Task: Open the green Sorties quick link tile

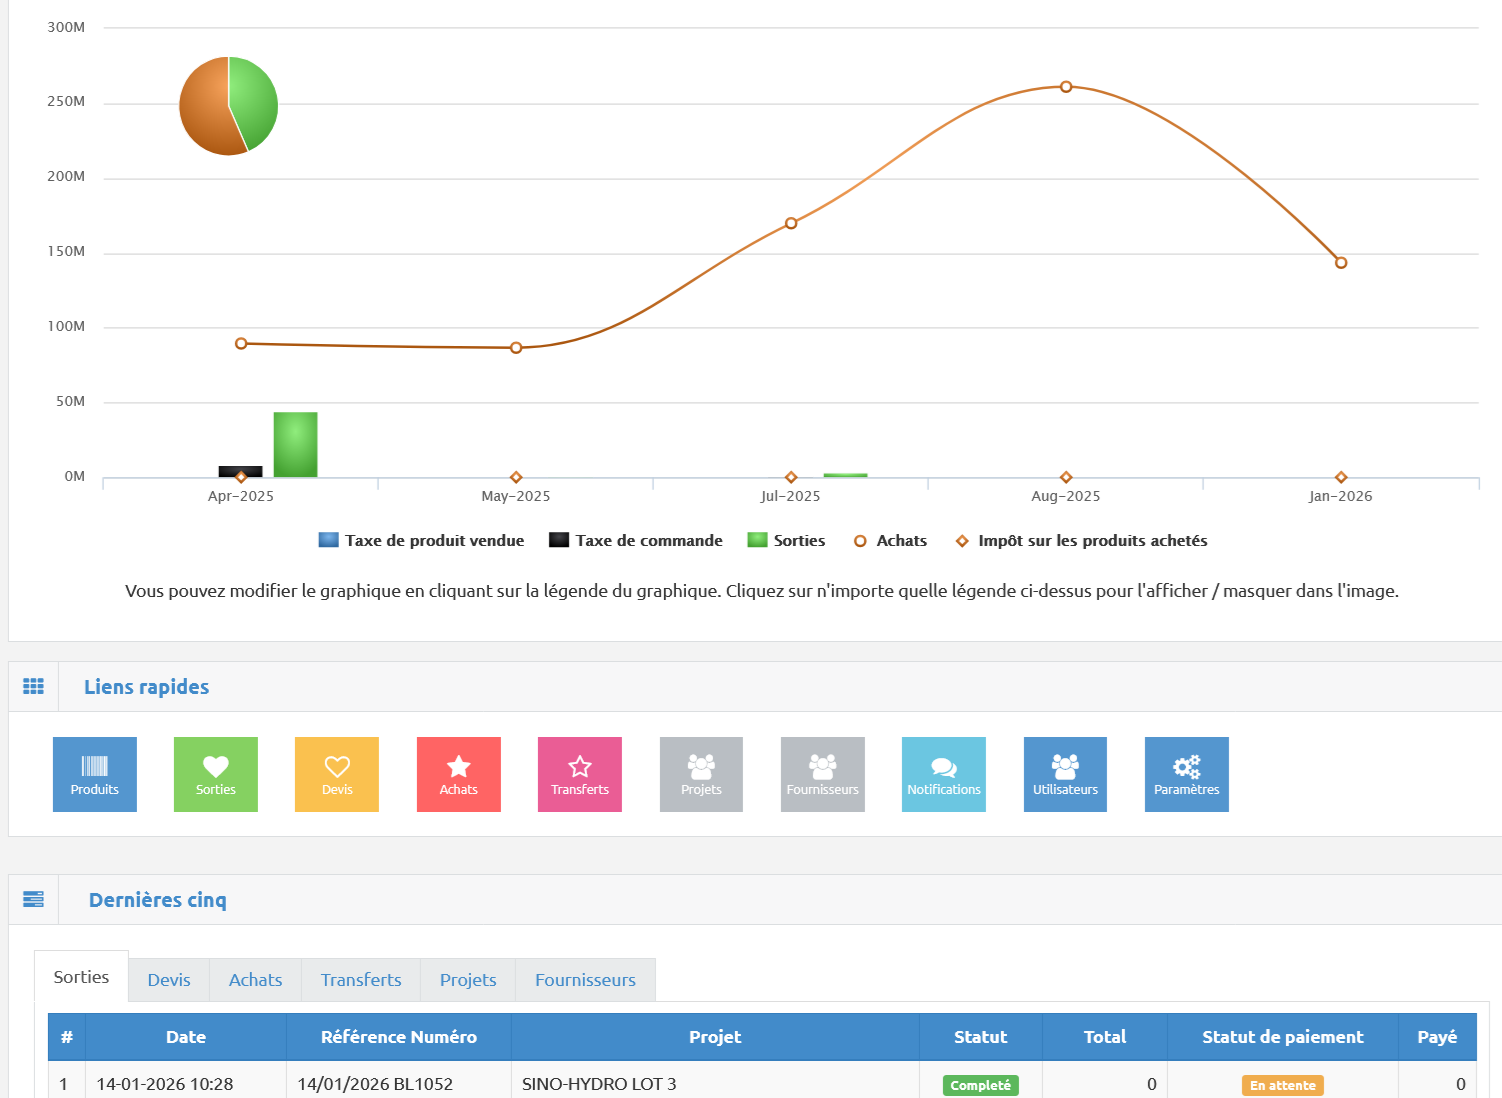Action: pos(215,774)
